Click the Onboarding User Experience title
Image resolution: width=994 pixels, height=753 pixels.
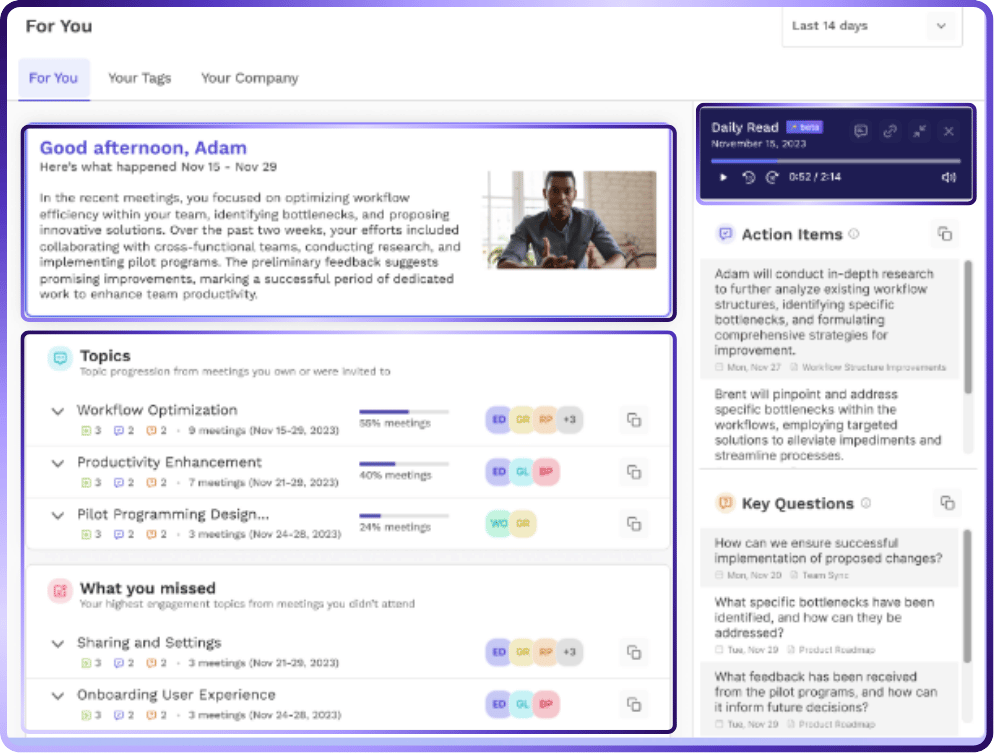pyautogui.click(x=176, y=695)
